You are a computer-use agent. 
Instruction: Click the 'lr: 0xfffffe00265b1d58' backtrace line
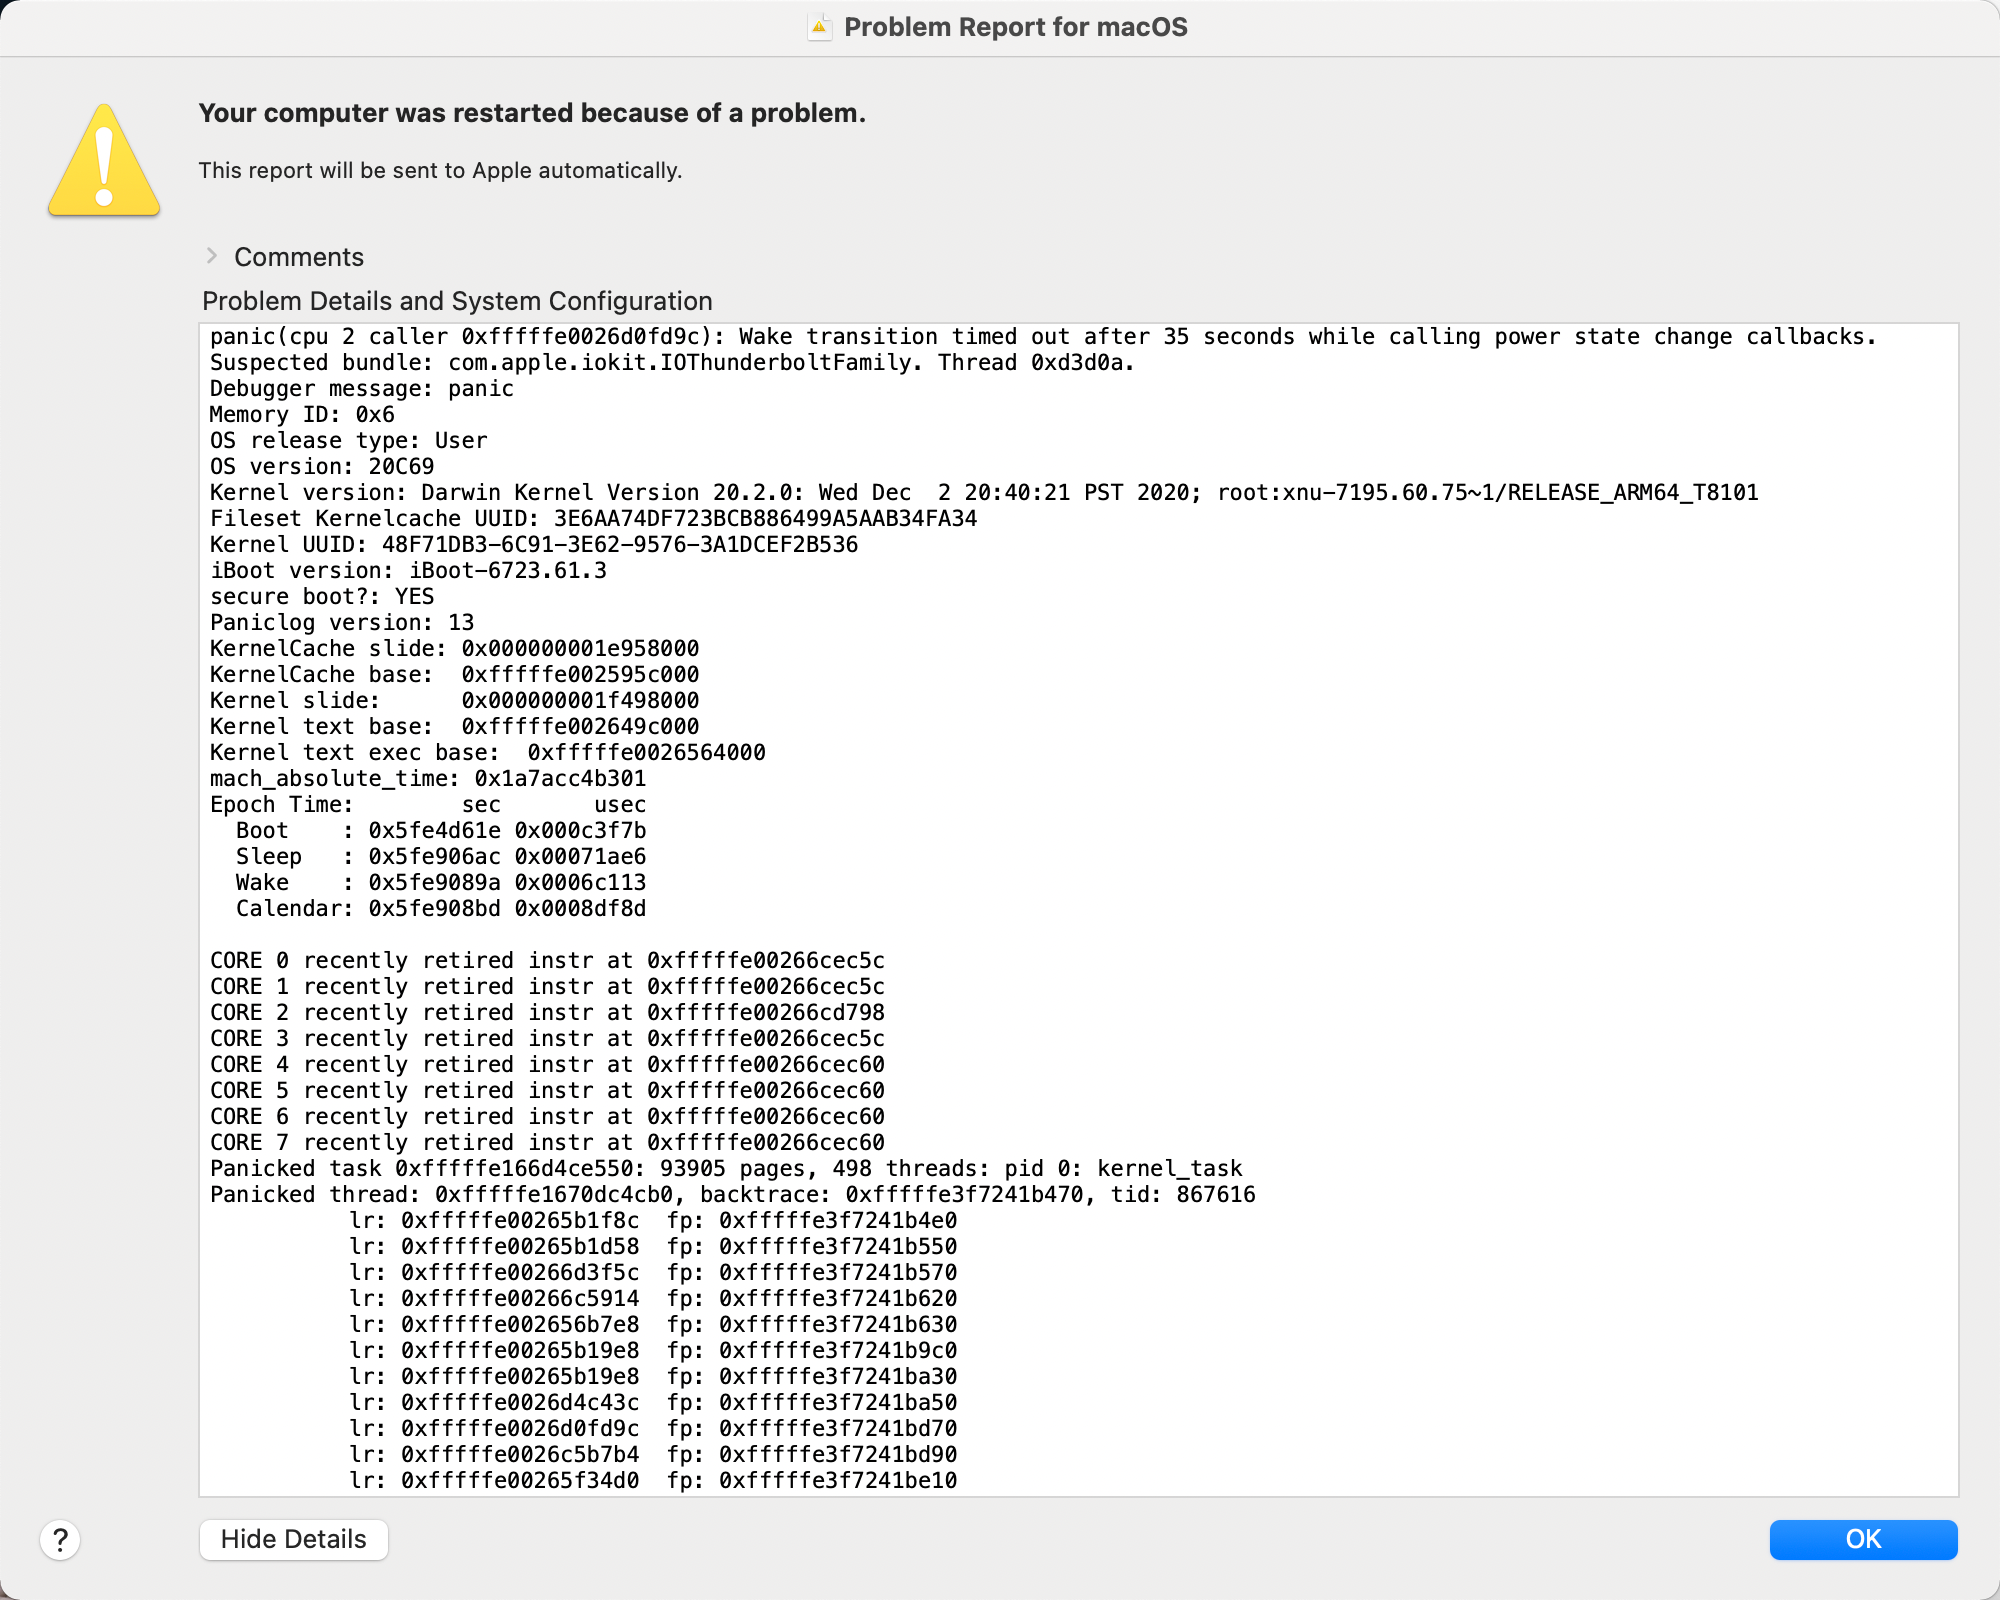coord(654,1247)
